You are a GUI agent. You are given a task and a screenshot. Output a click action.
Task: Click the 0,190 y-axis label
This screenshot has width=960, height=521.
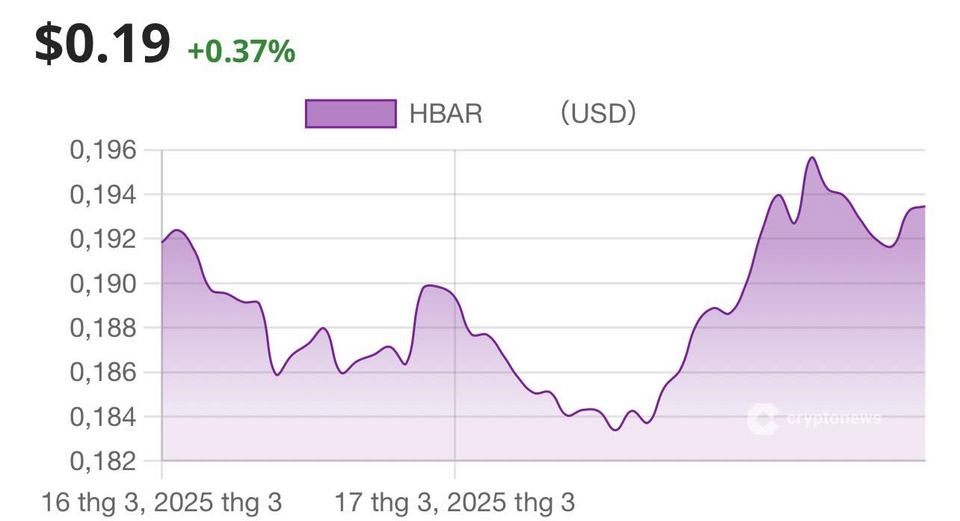pyautogui.click(x=102, y=284)
